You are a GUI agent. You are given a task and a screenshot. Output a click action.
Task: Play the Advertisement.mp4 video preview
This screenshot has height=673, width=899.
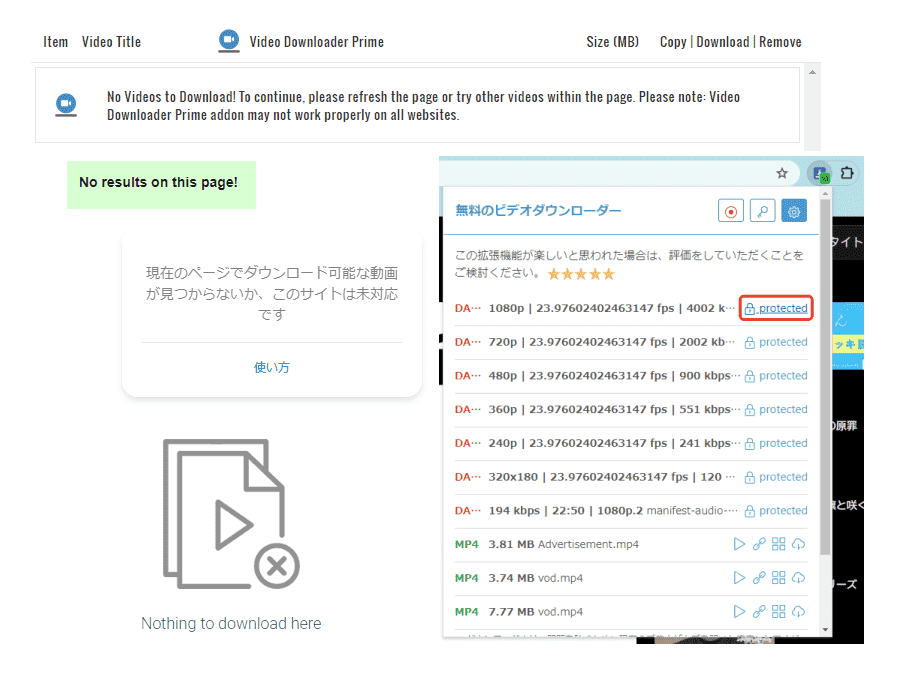point(739,544)
